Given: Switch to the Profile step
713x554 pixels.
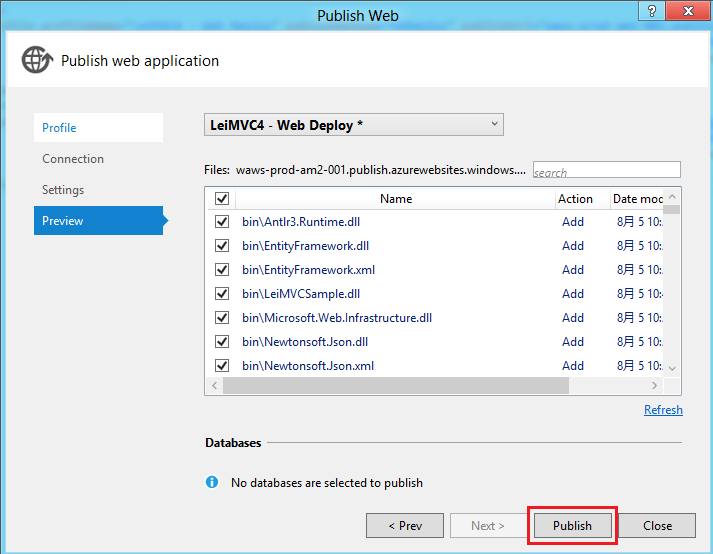Looking at the screenshot, I should point(98,127).
